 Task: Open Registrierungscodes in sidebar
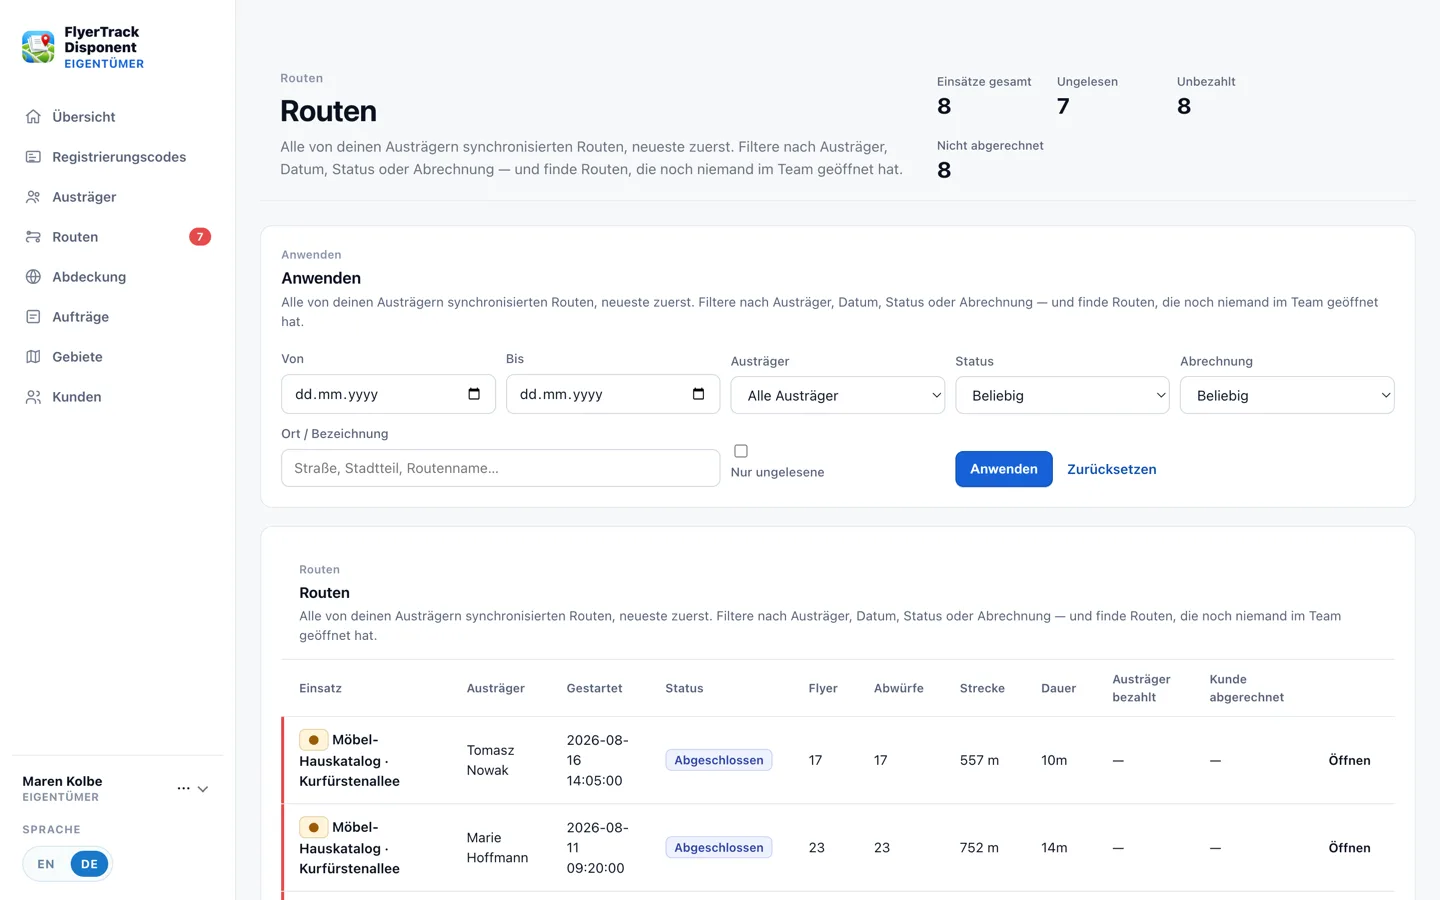(x=118, y=157)
